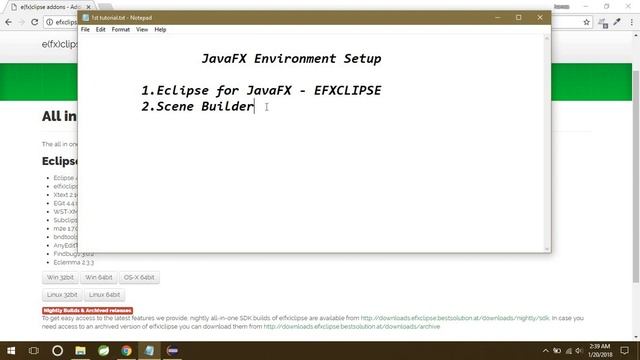Open Task View on the taskbar
Screen dimensions: 640x360
(34, 351)
